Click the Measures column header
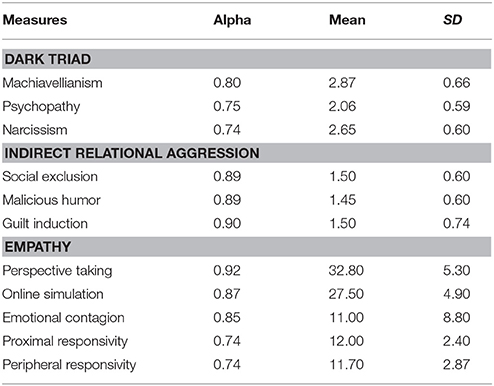Screen dimensions: 494x386 tap(35, 20)
